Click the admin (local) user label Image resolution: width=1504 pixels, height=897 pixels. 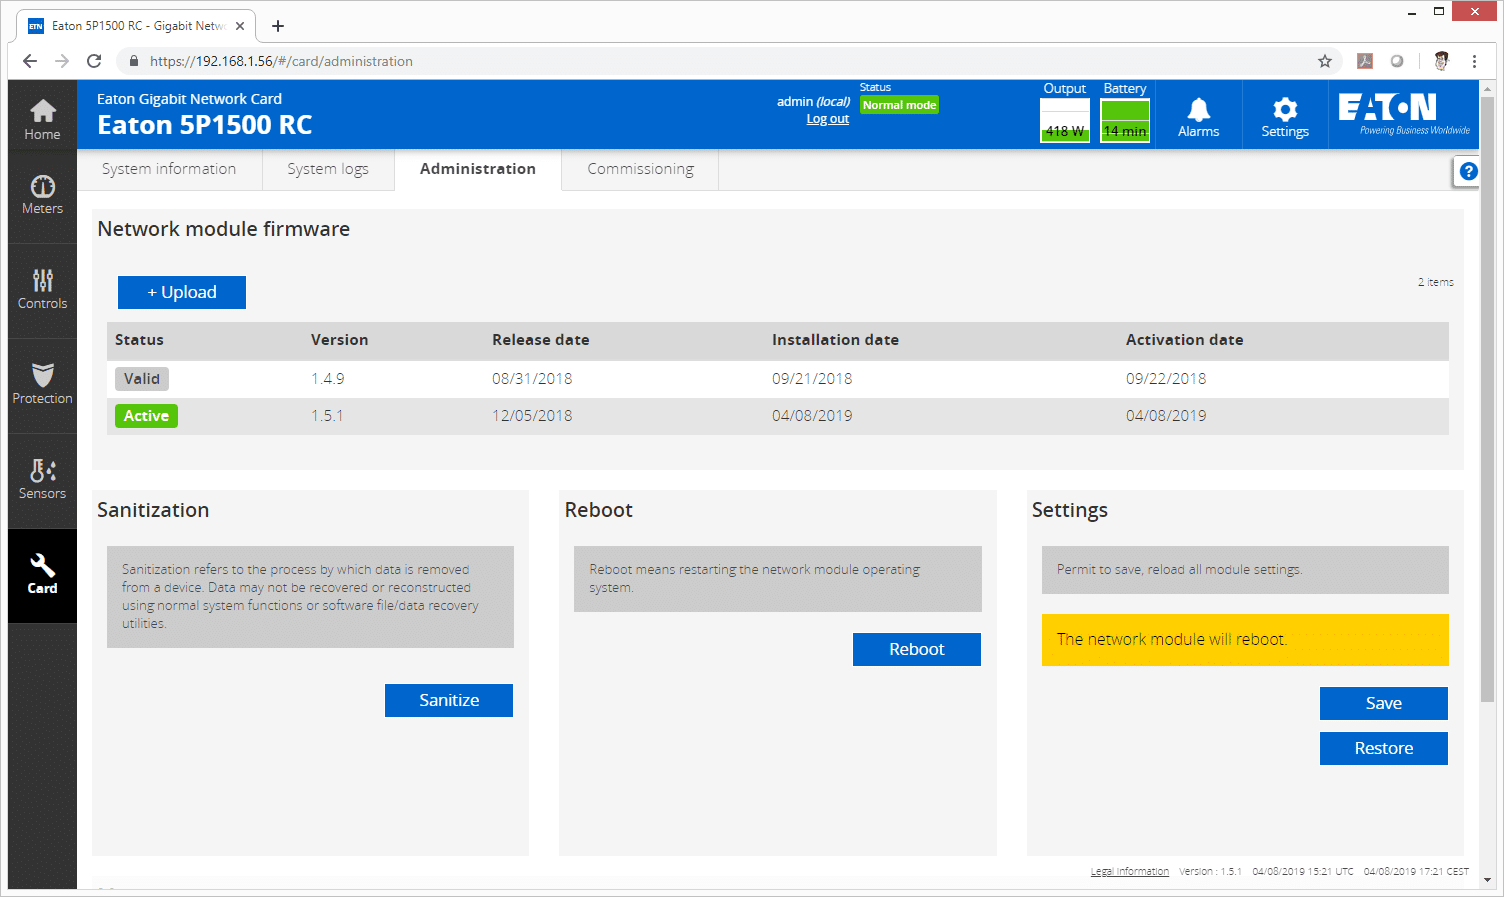click(x=813, y=101)
